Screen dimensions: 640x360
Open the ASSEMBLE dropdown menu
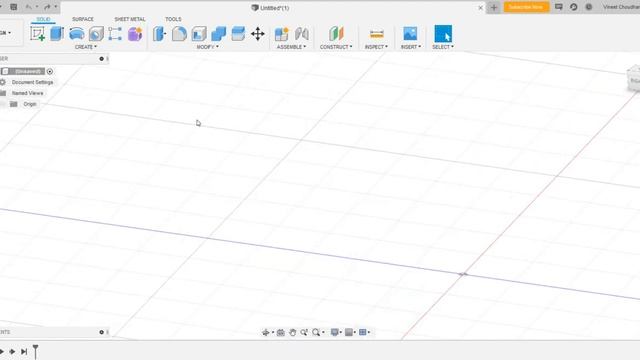tap(291, 47)
